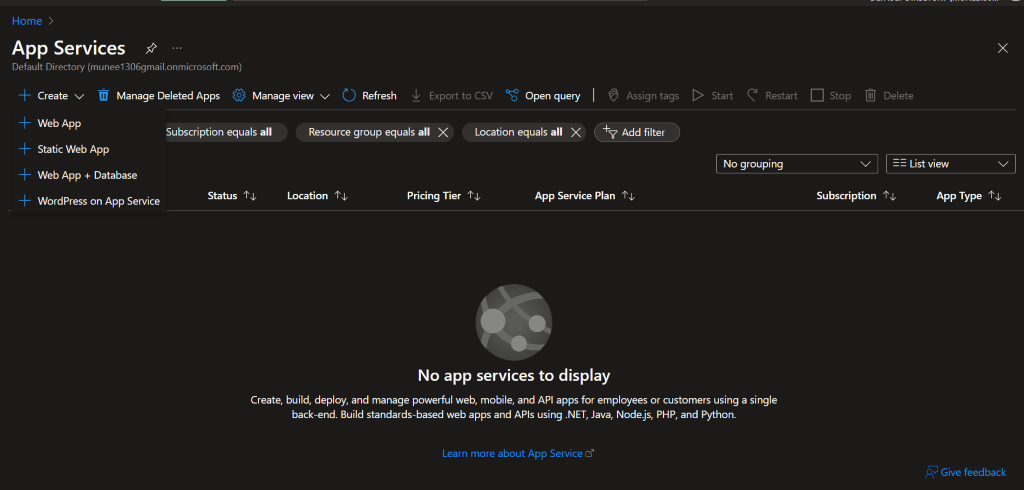The width and height of the screenshot is (1024, 490).
Task: Click the Start toolbar button
Action: click(712, 95)
